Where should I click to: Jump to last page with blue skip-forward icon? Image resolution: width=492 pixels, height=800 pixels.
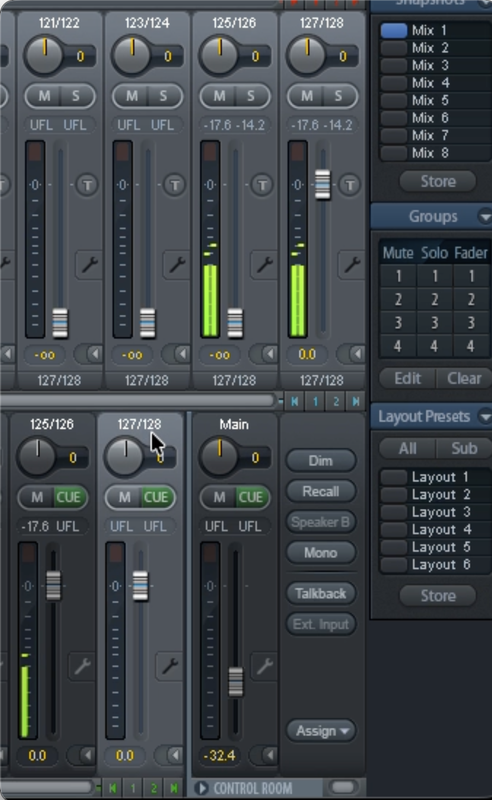pos(356,402)
